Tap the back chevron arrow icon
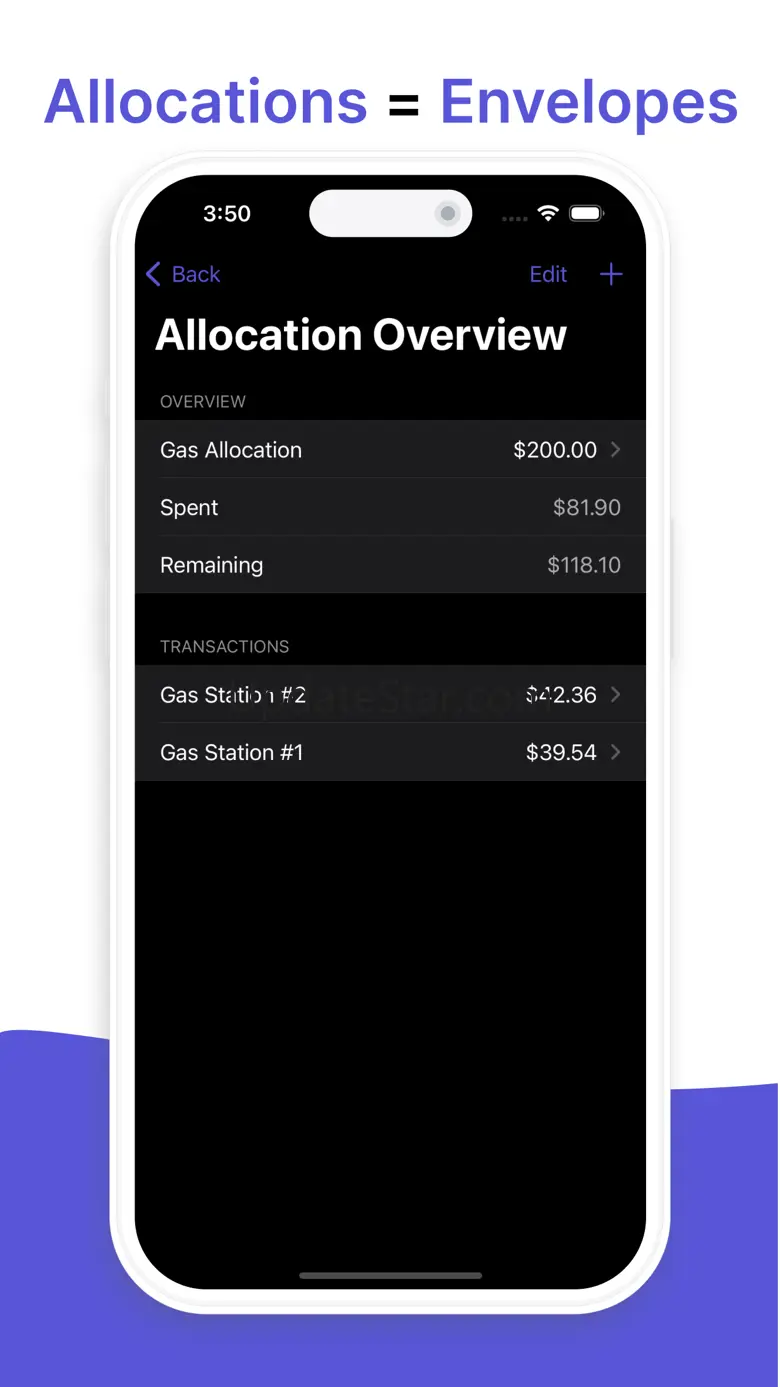 click(153, 274)
